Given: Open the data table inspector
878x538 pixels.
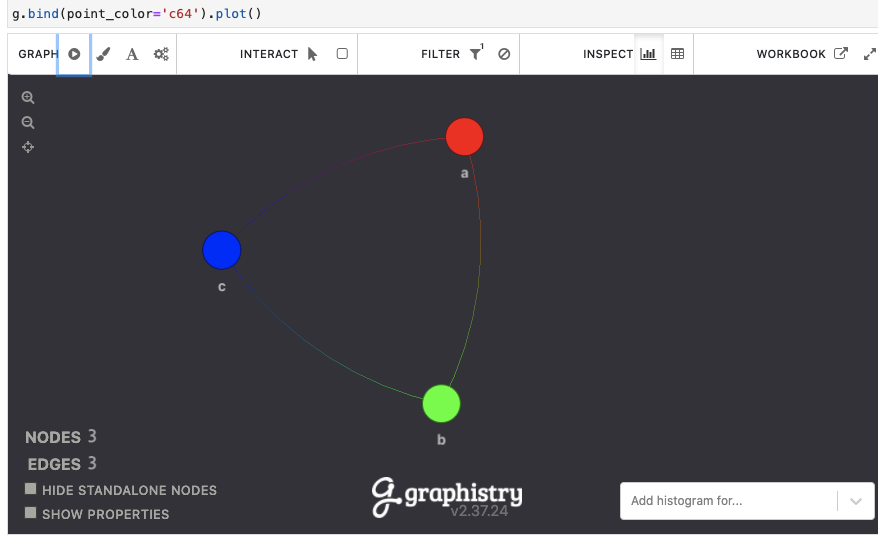Looking at the screenshot, I should pos(678,54).
